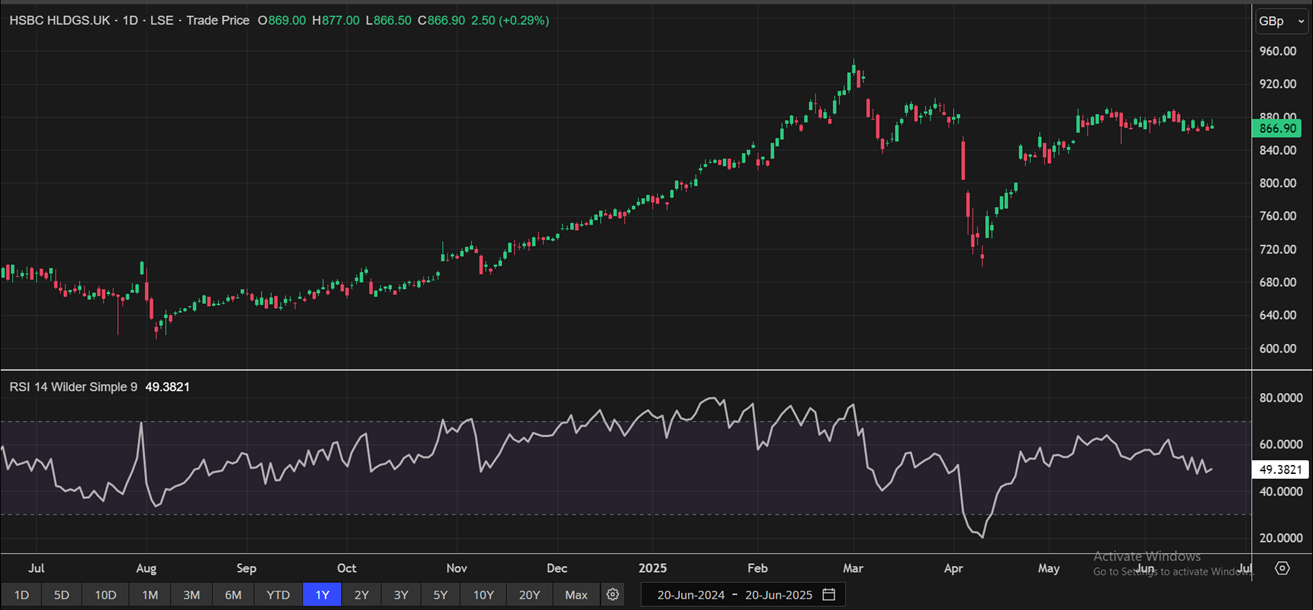Viewport: 1313px width, 610px height.
Task: Set chart range to 1M
Action: 150,595
